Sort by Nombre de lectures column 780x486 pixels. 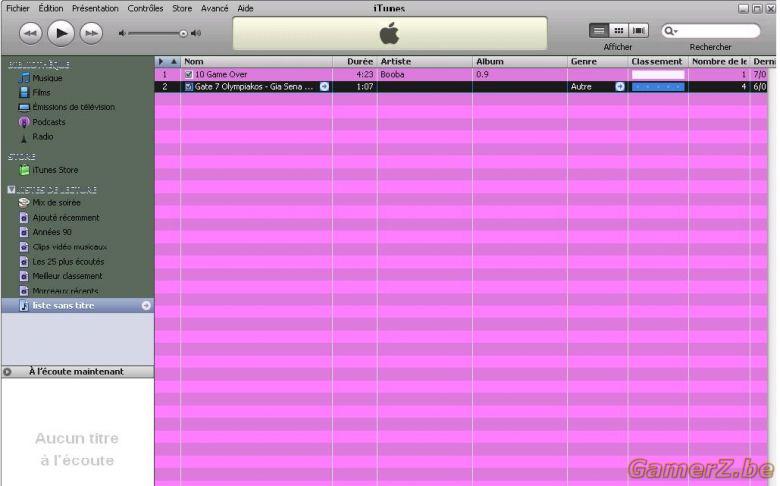coord(719,62)
